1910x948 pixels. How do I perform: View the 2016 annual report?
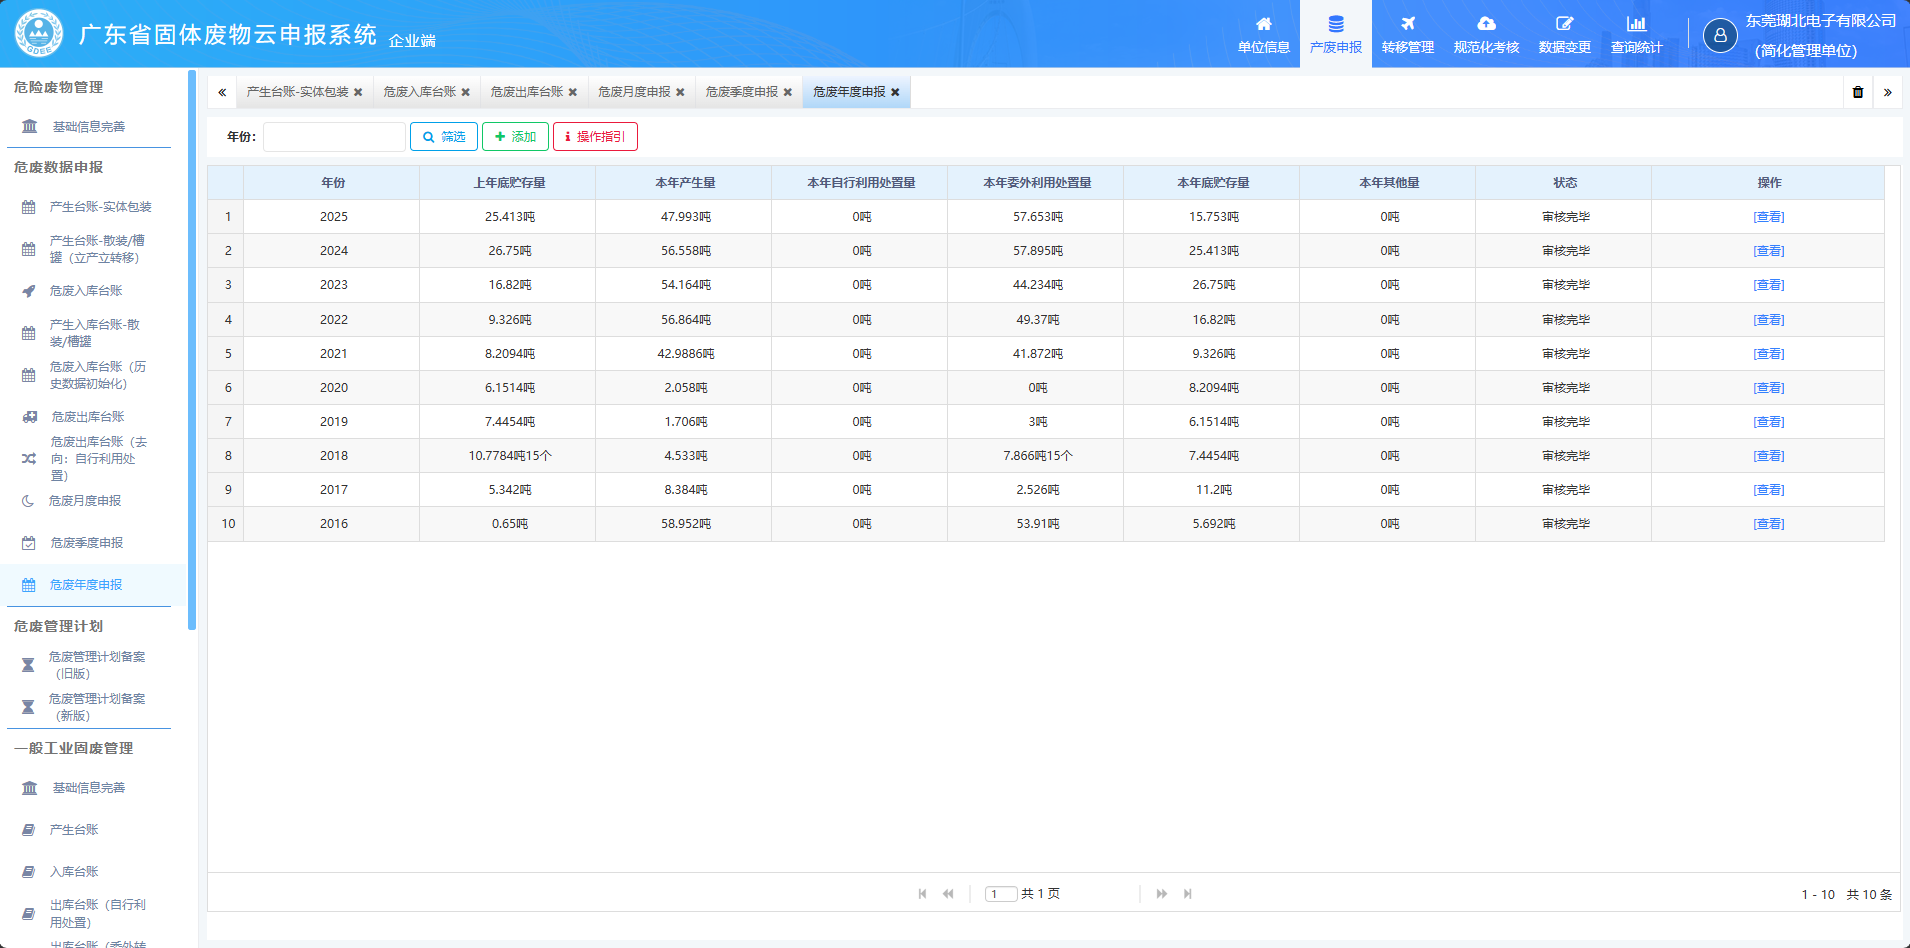tap(1768, 524)
